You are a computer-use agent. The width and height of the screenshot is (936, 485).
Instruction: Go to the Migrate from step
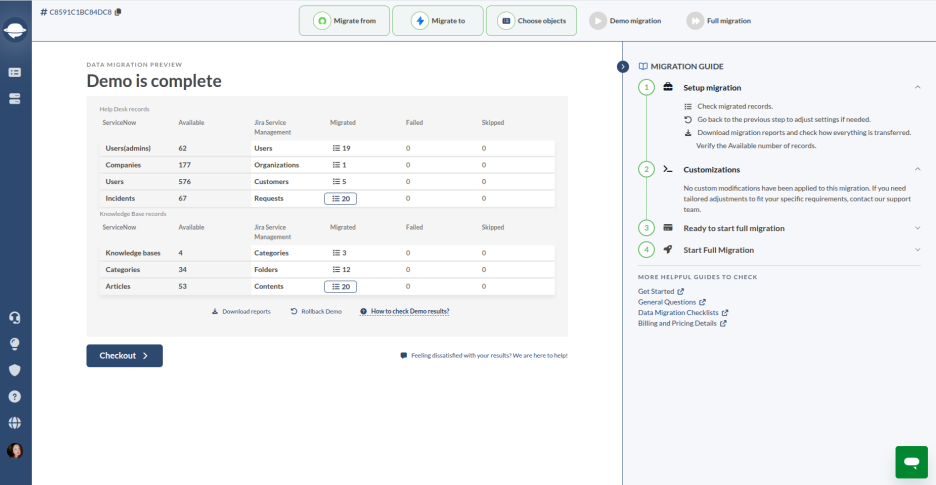coord(344,21)
